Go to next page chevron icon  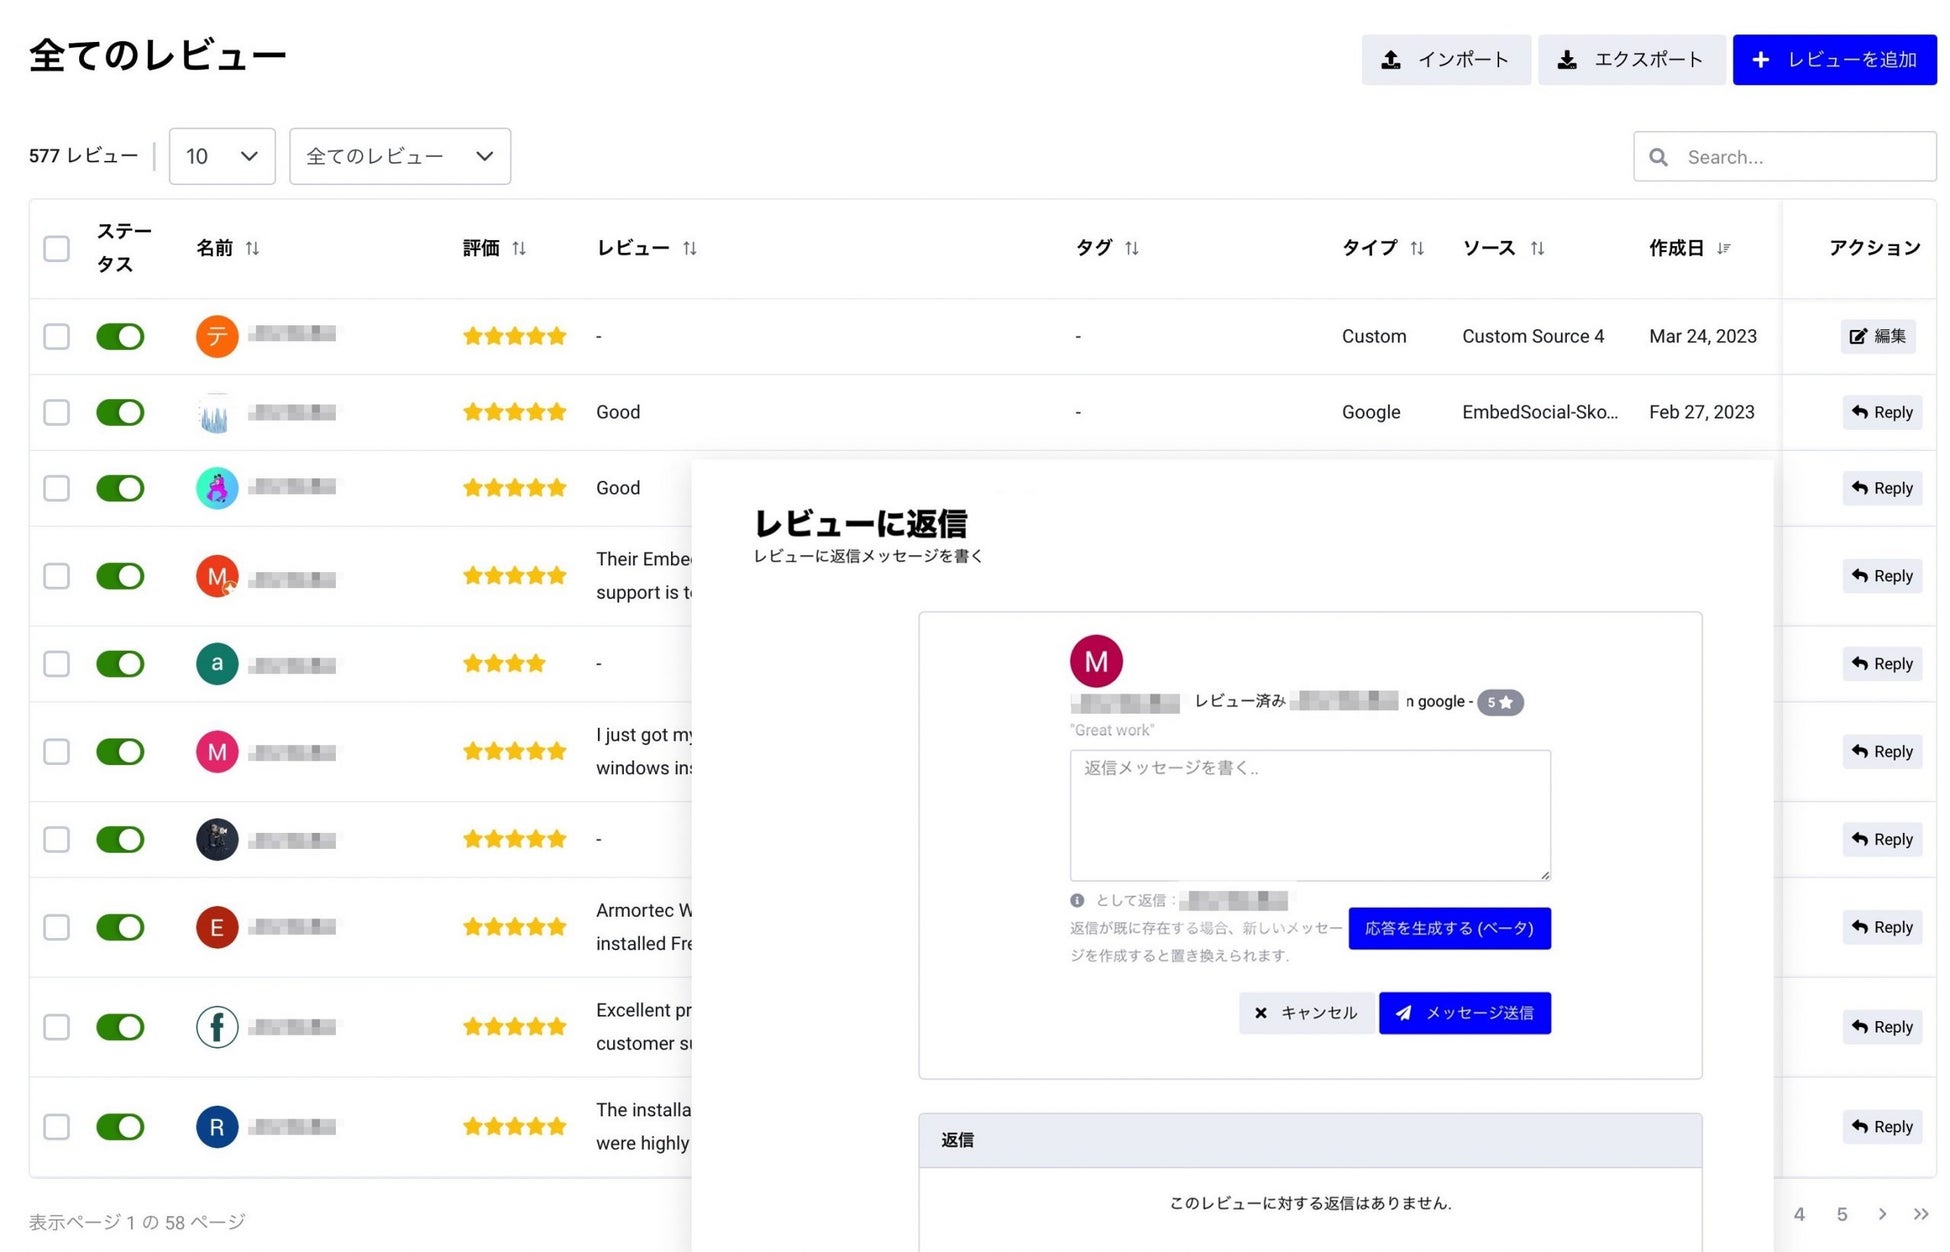1882,1214
